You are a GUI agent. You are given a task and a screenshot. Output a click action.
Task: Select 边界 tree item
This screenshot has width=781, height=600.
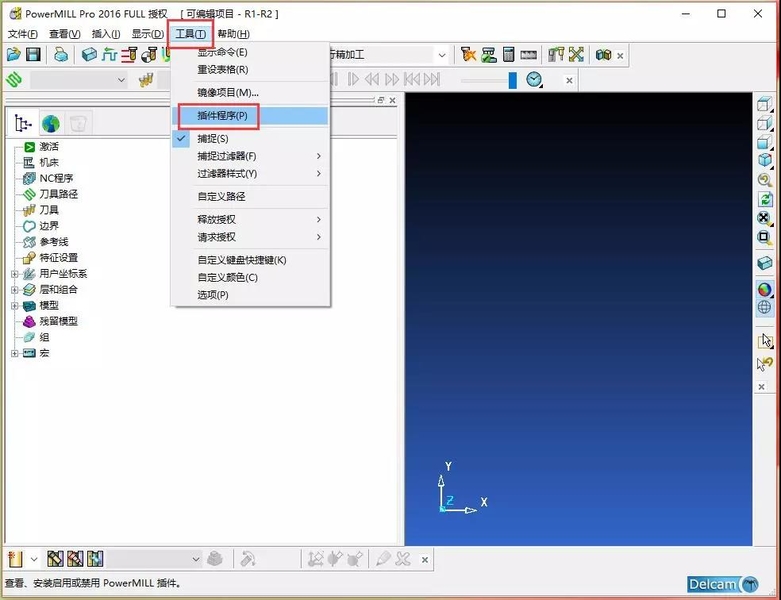pos(49,226)
